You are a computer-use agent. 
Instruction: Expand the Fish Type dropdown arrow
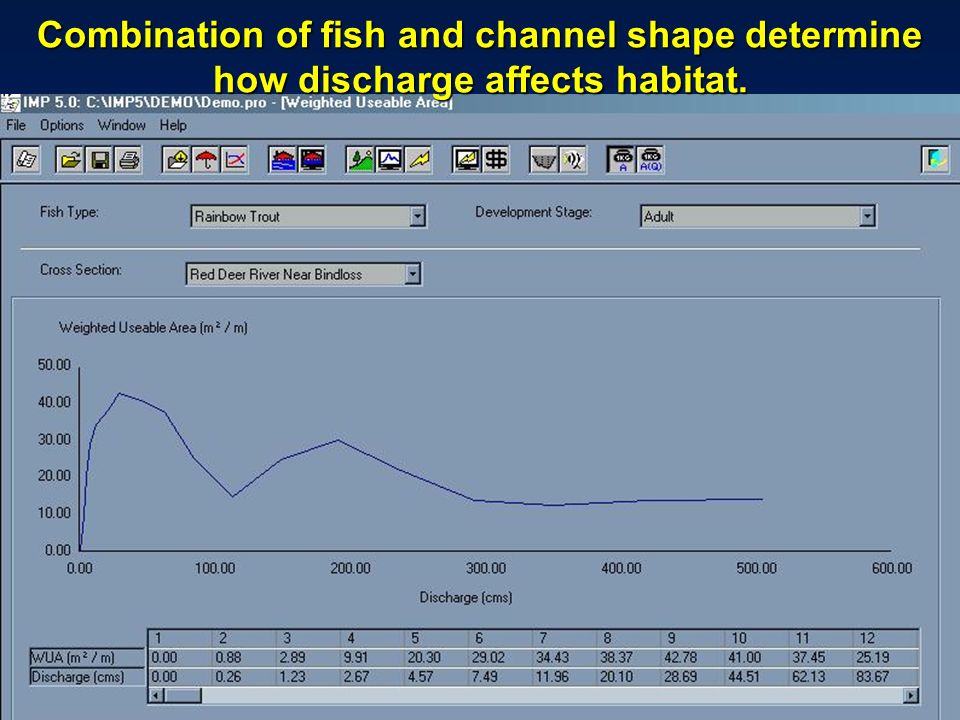click(x=417, y=216)
